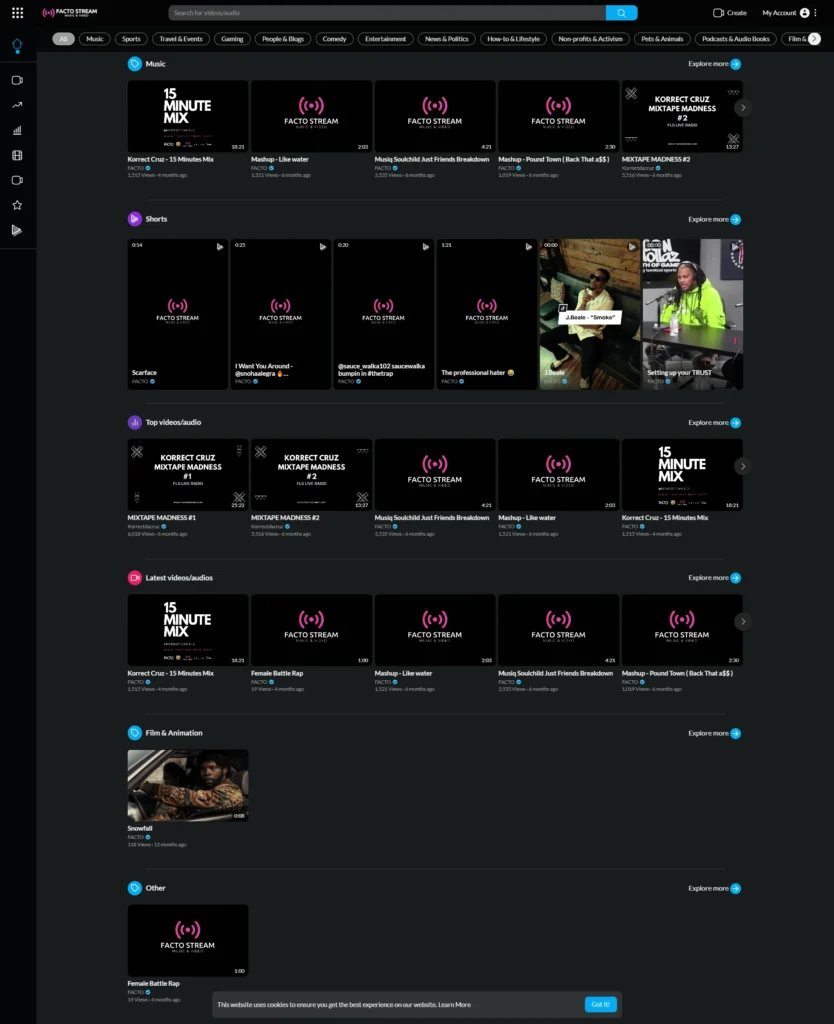The width and height of the screenshot is (834, 1024).
Task: Open the Learn More cookie link
Action: 455,1004
